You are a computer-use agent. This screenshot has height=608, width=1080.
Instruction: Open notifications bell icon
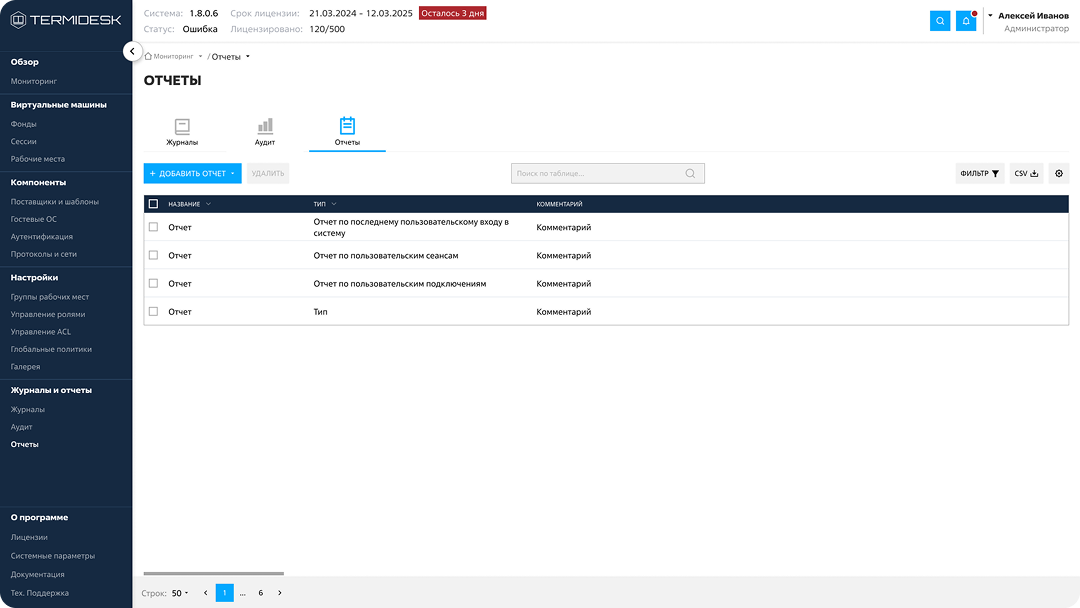pos(966,21)
